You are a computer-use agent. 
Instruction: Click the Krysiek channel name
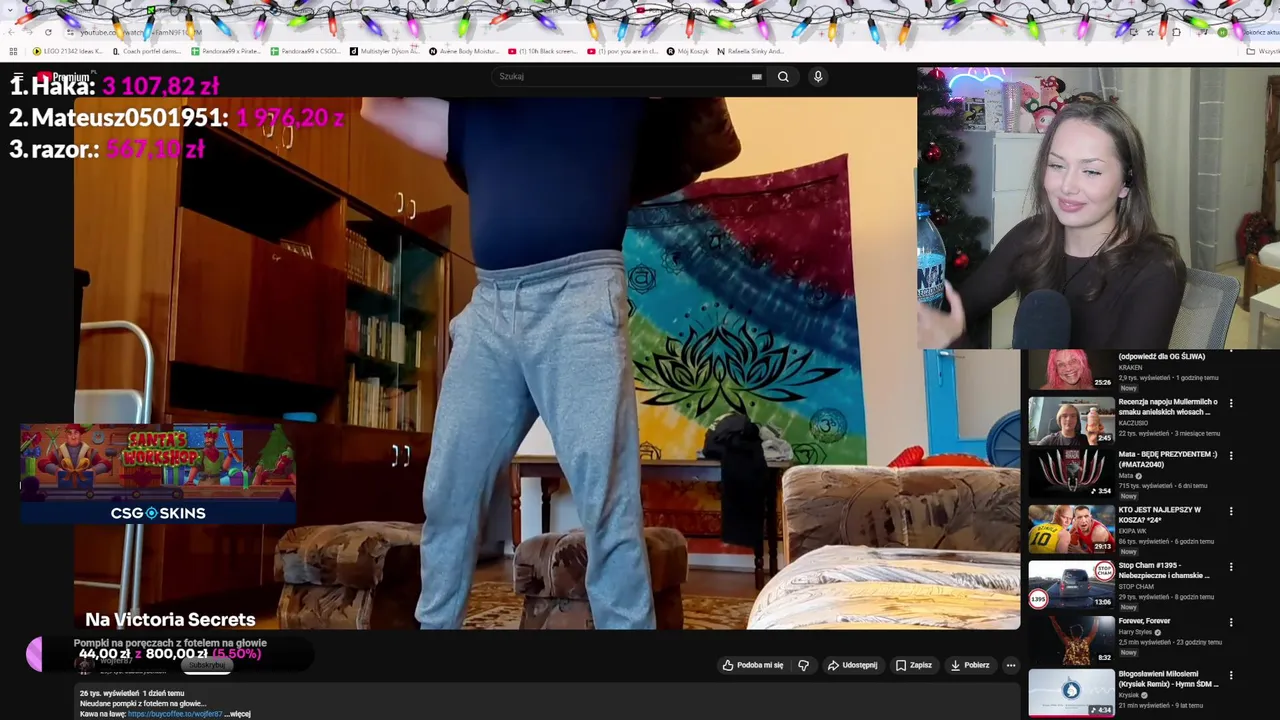point(1130,695)
